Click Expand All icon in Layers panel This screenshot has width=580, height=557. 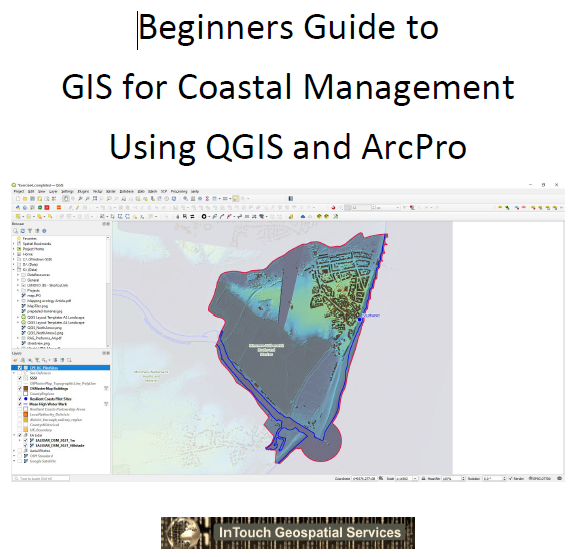click(x=55, y=360)
